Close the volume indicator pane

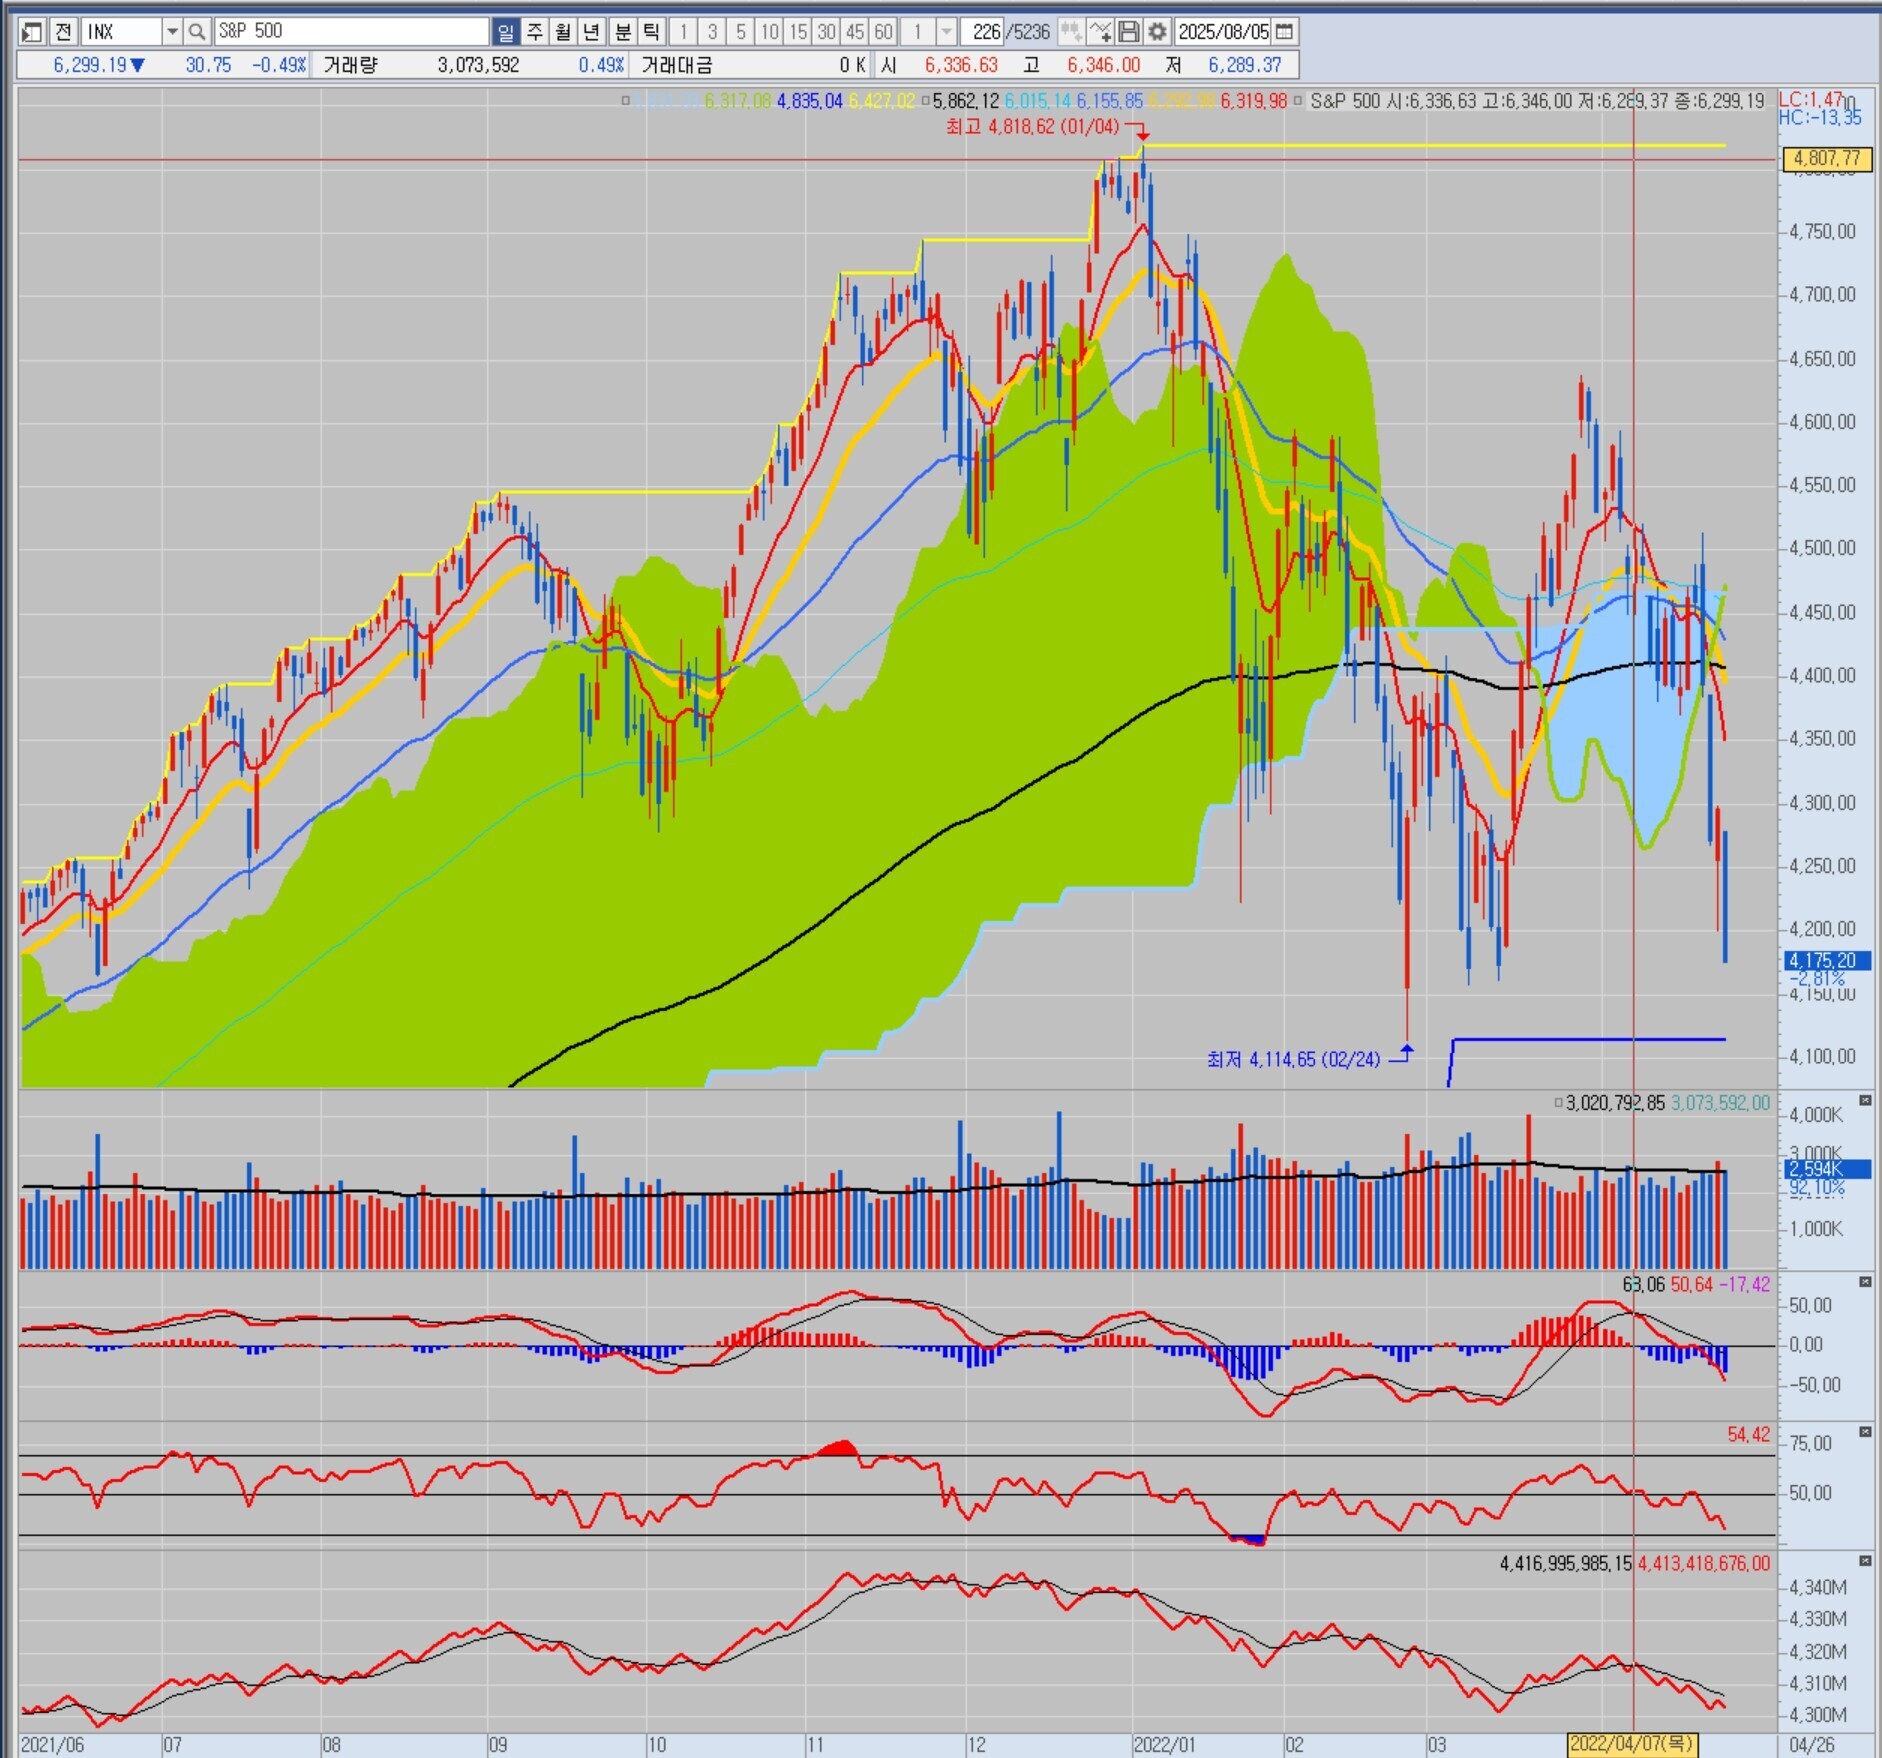coord(1865,1101)
